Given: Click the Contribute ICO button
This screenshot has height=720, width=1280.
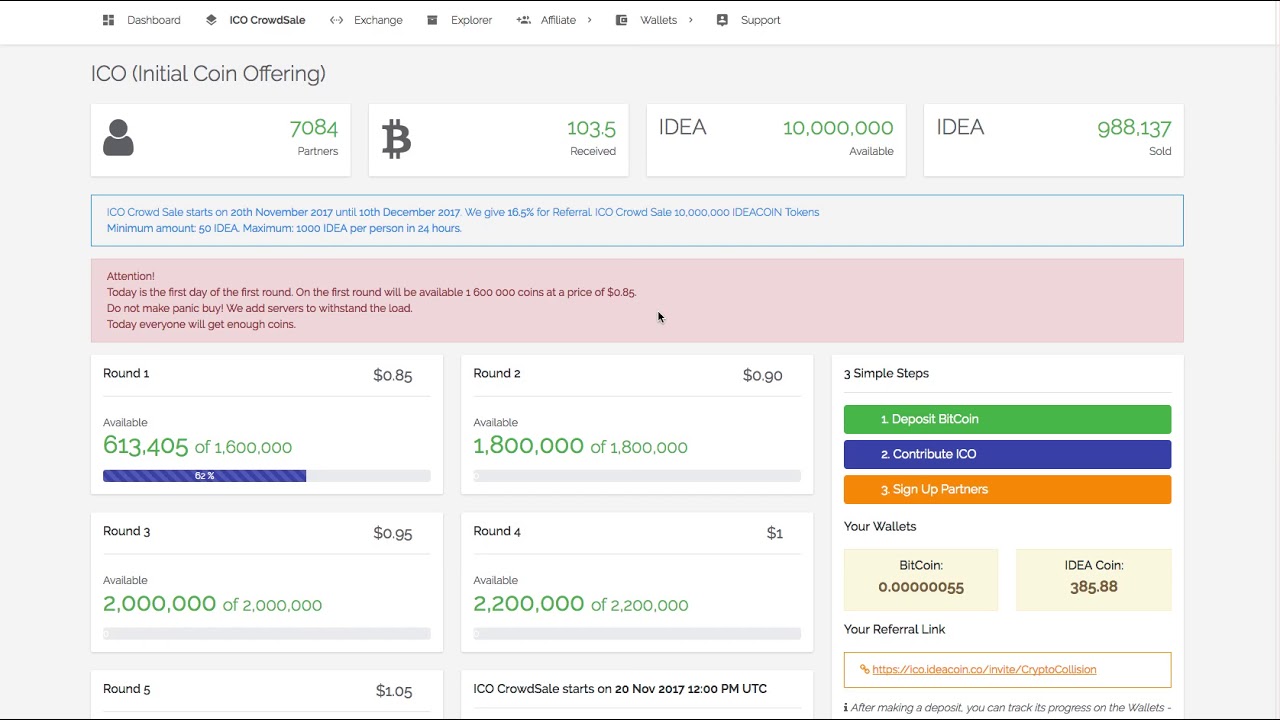Looking at the screenshot, I should (1007, 454).
